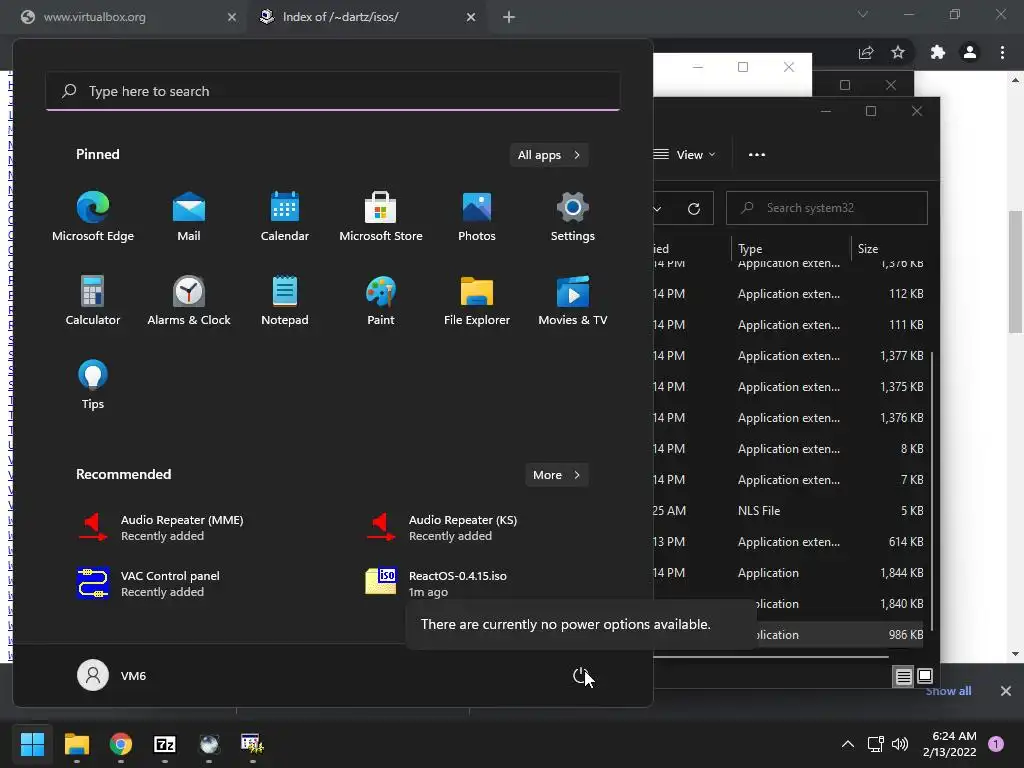Click the File Explorer list vertical scrollbar
This screenshot has width=1024, height=768.
pyautogui.click(x=931, y=490)
